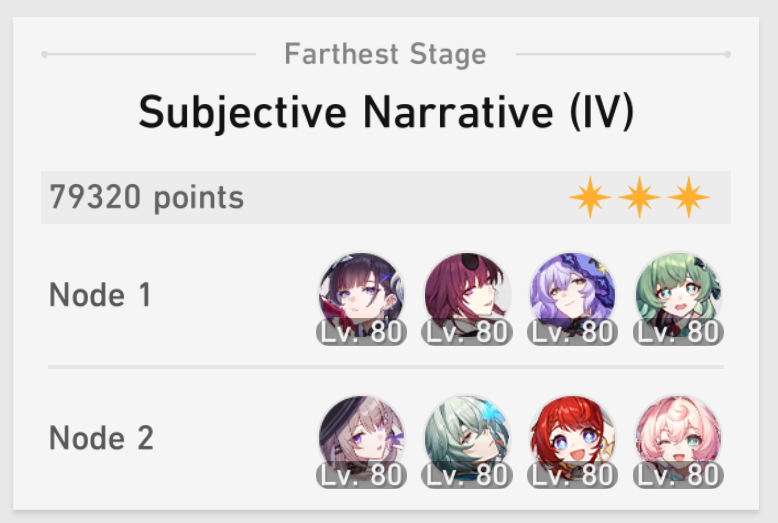Open the teal-haired character avatar in Node 2

click(467, 439)
